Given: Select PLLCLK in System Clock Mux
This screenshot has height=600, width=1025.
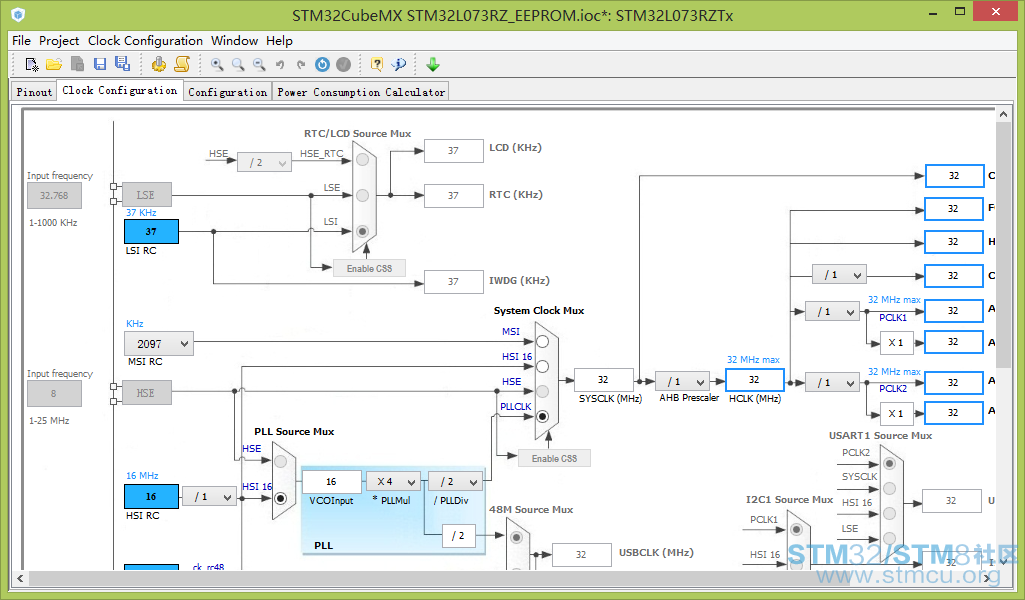Looking at the screenshot, I should 543,416.
